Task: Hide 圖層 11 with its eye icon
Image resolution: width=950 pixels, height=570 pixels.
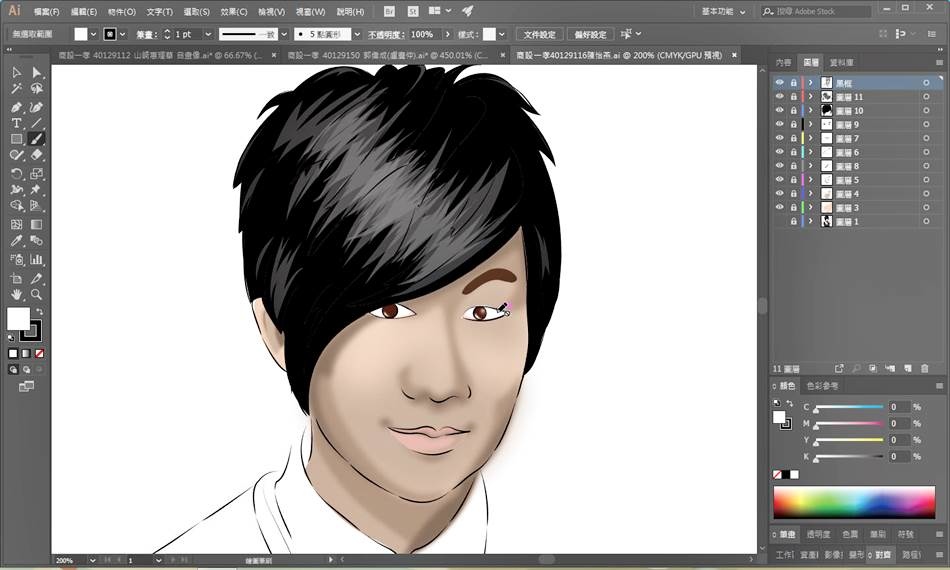Action: (780, 97)
